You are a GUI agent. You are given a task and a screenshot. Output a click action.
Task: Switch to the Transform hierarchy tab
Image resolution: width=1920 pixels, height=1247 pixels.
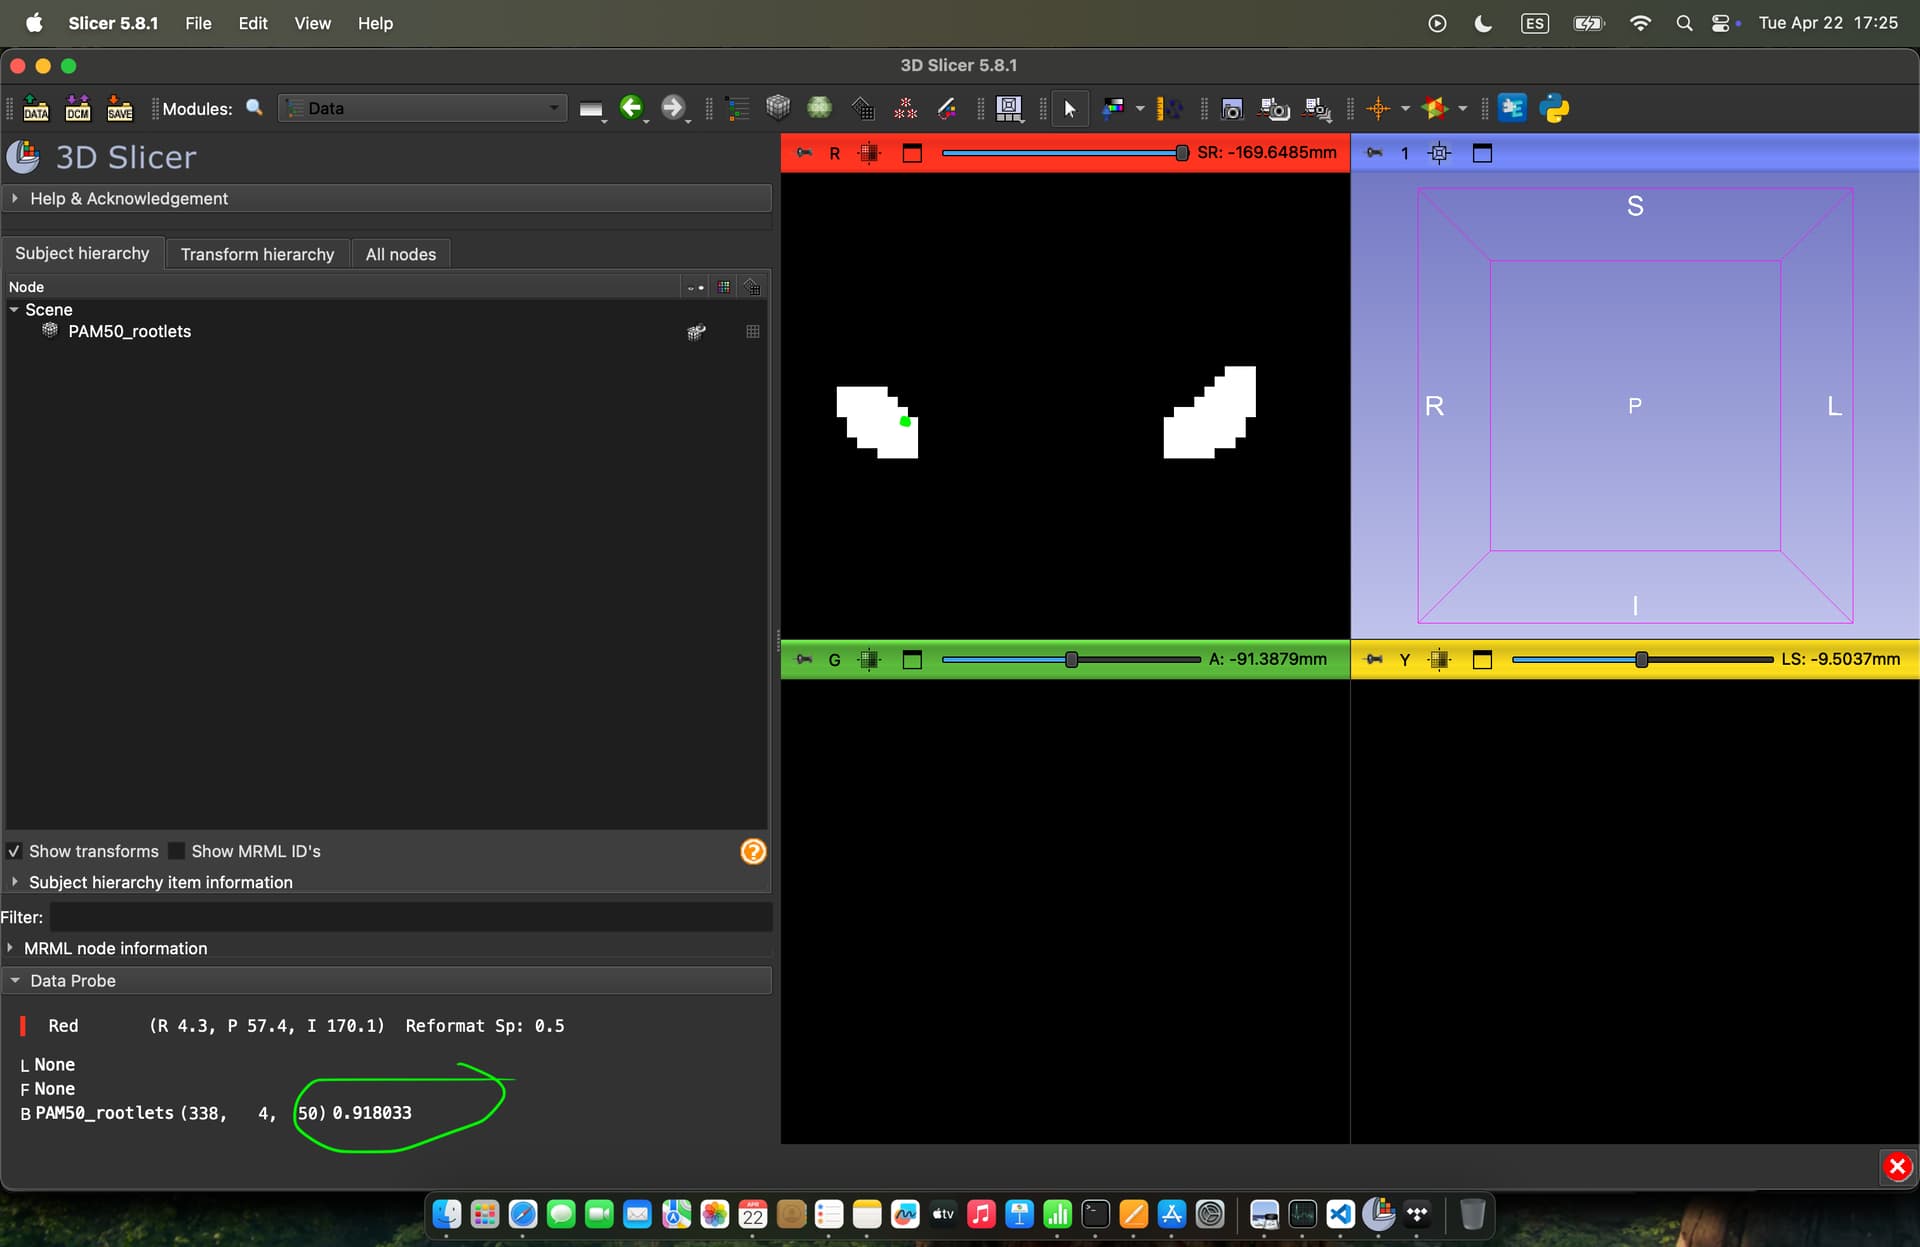(257, 254)
